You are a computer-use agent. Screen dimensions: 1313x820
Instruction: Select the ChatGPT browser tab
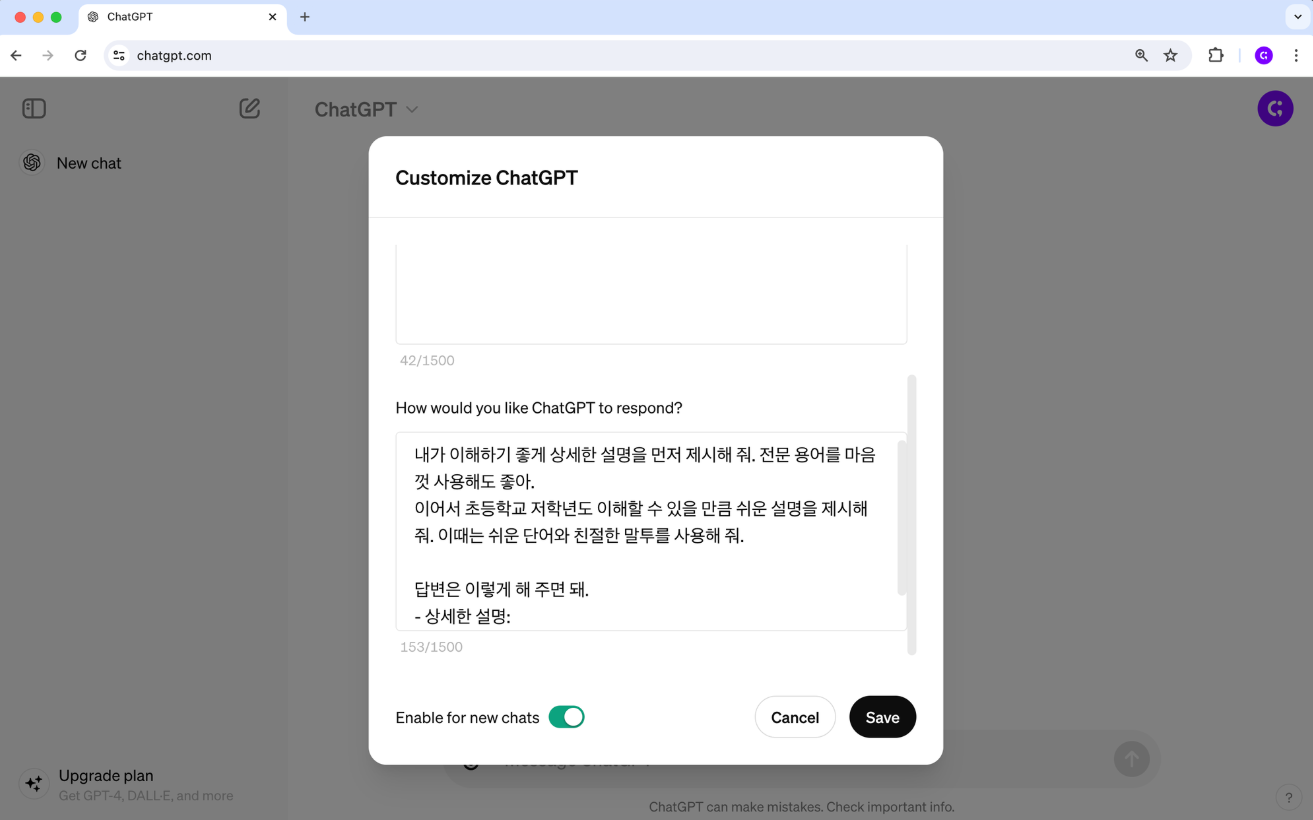point(180,17)
